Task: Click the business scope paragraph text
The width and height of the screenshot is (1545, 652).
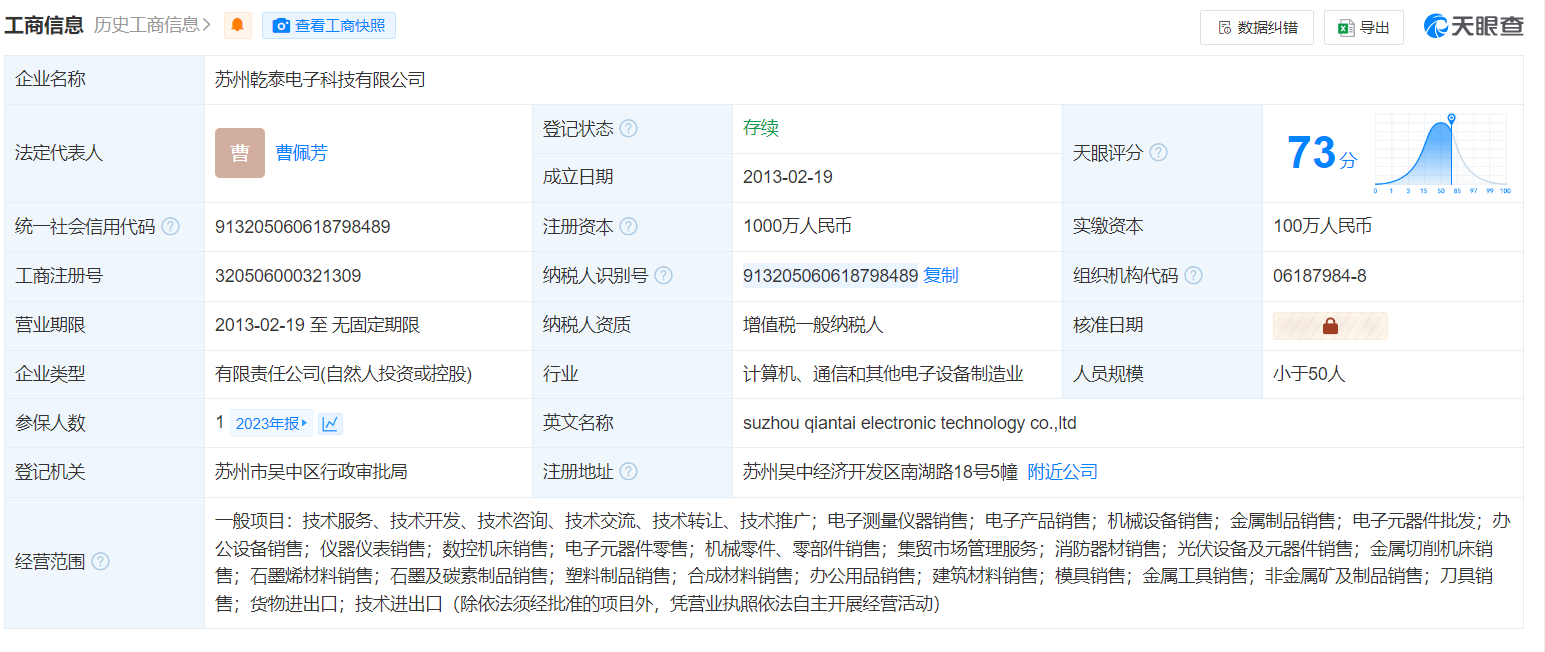Action: [x=862, y=562]
